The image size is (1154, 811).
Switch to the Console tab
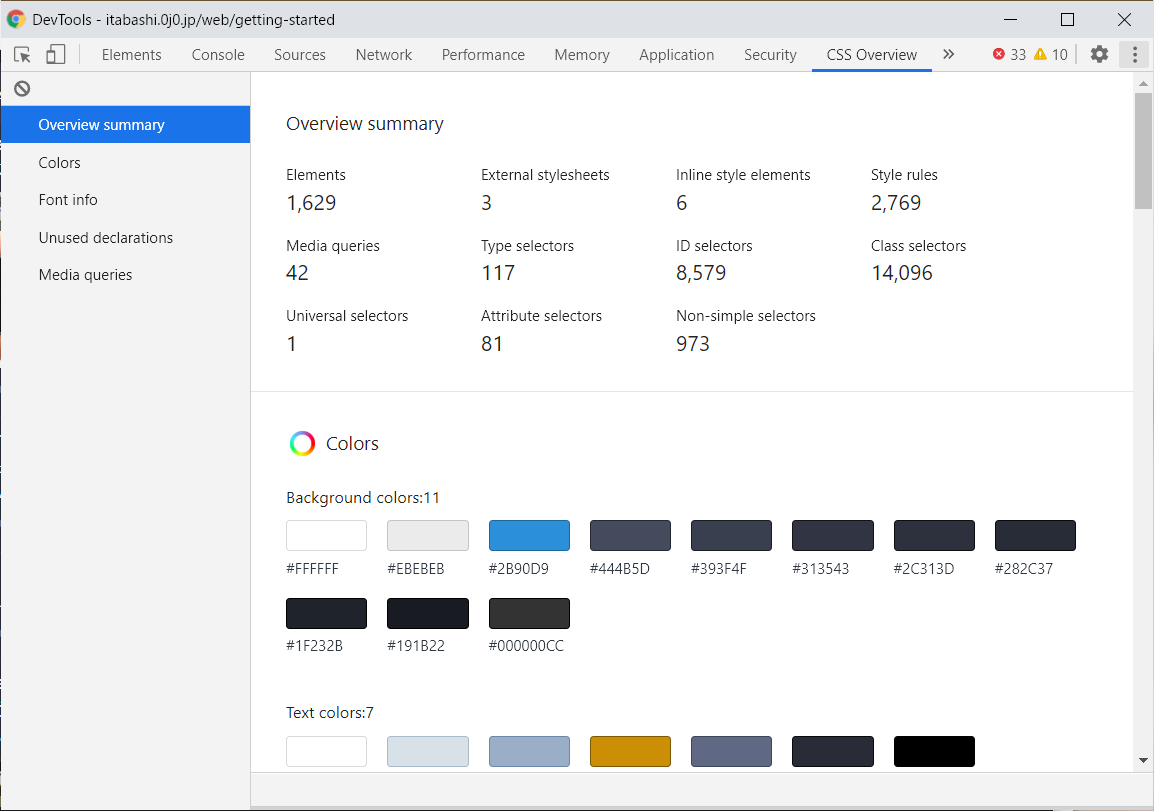218,55
